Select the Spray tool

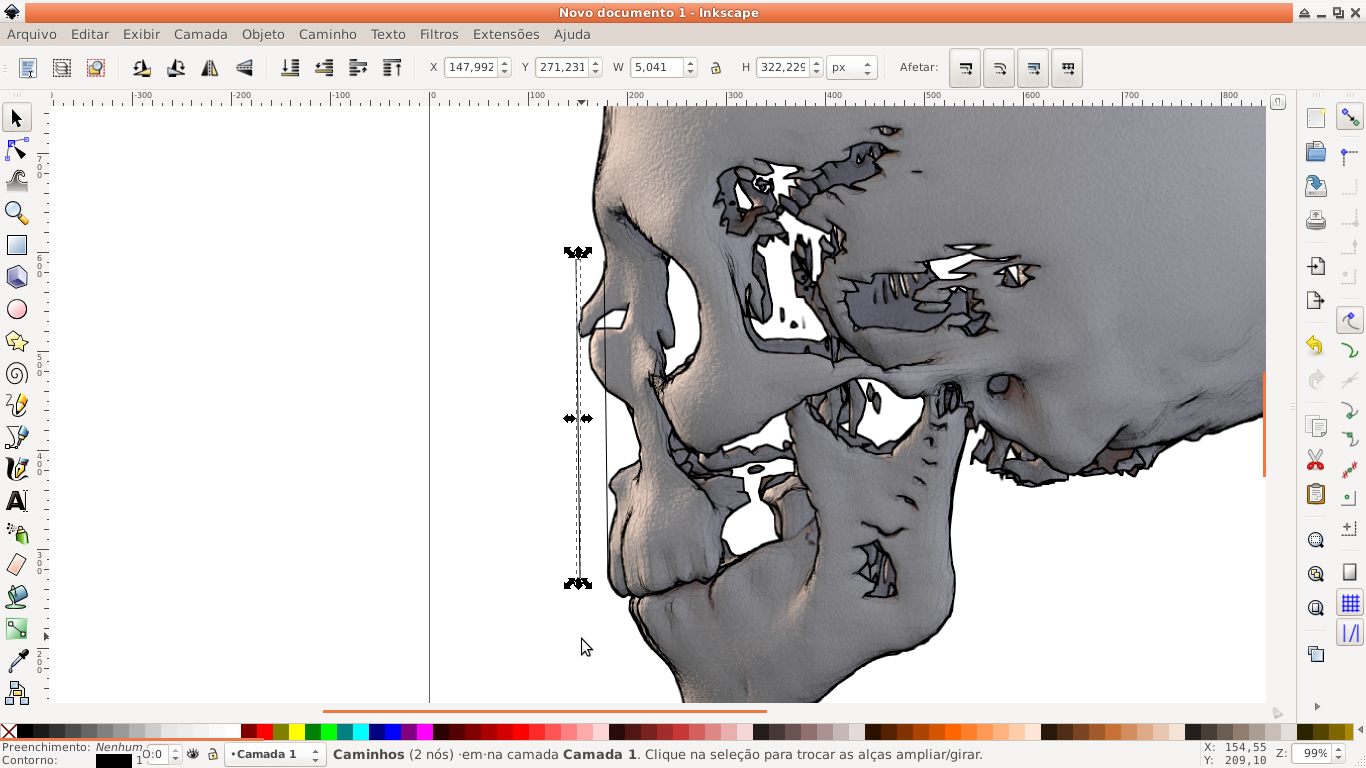pos(16,533)
